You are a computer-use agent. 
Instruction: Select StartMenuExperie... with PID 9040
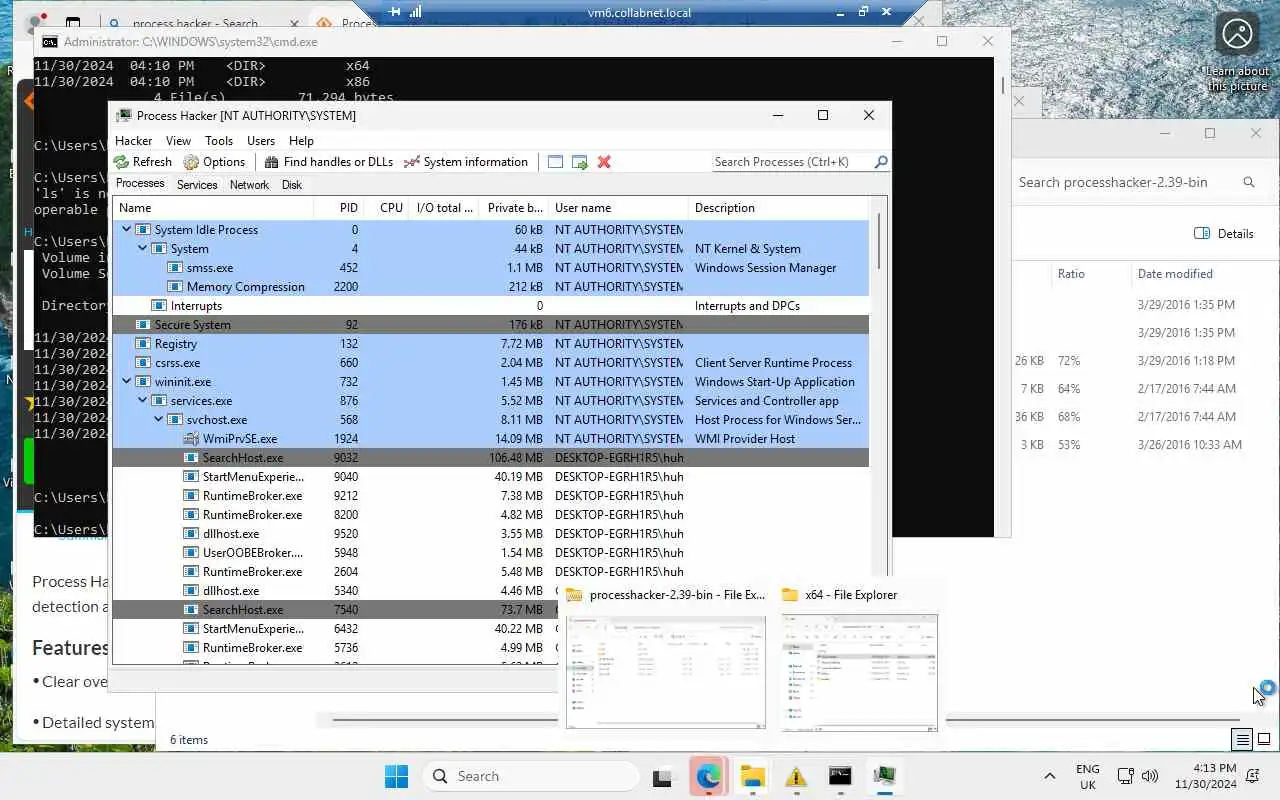491,477
